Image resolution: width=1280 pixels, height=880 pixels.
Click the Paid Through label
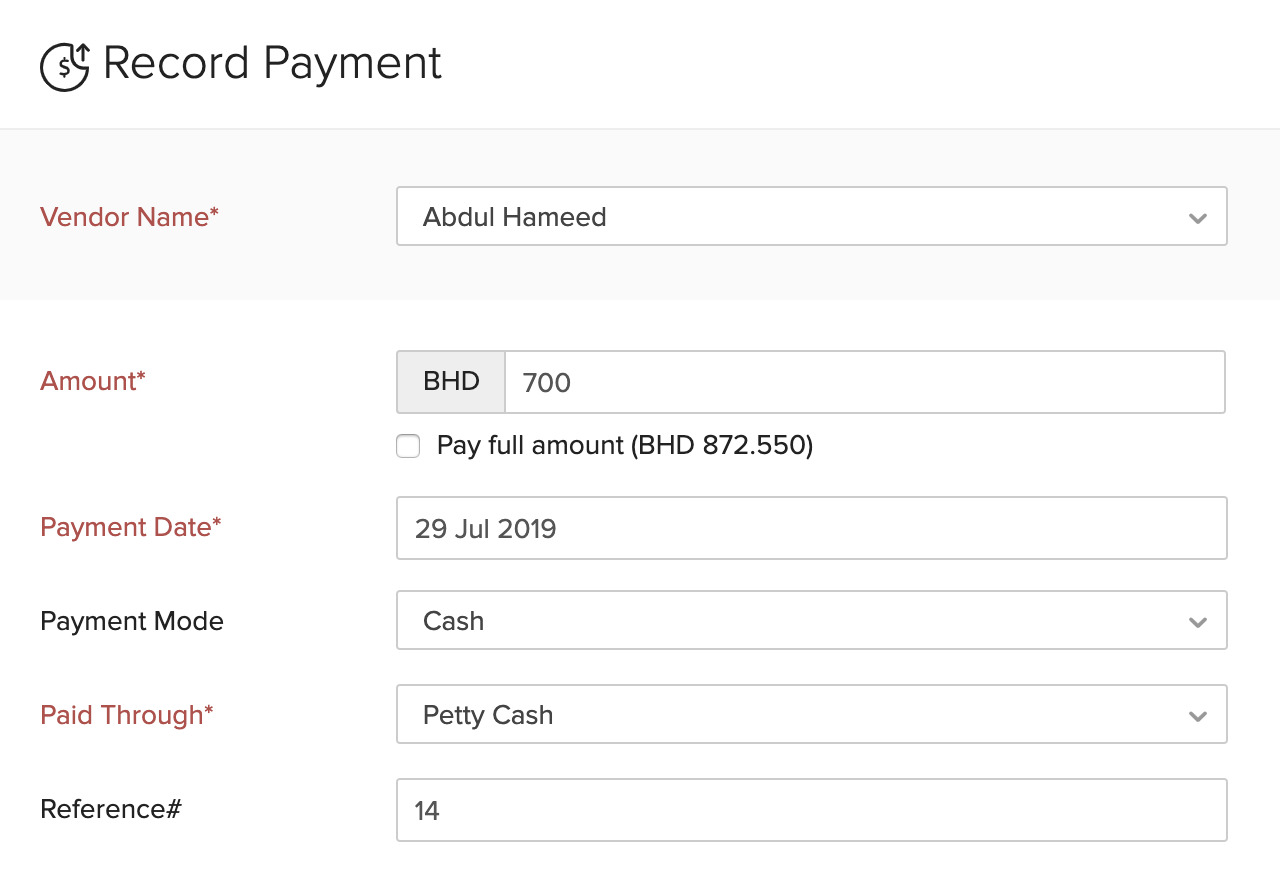pos(126,715)
